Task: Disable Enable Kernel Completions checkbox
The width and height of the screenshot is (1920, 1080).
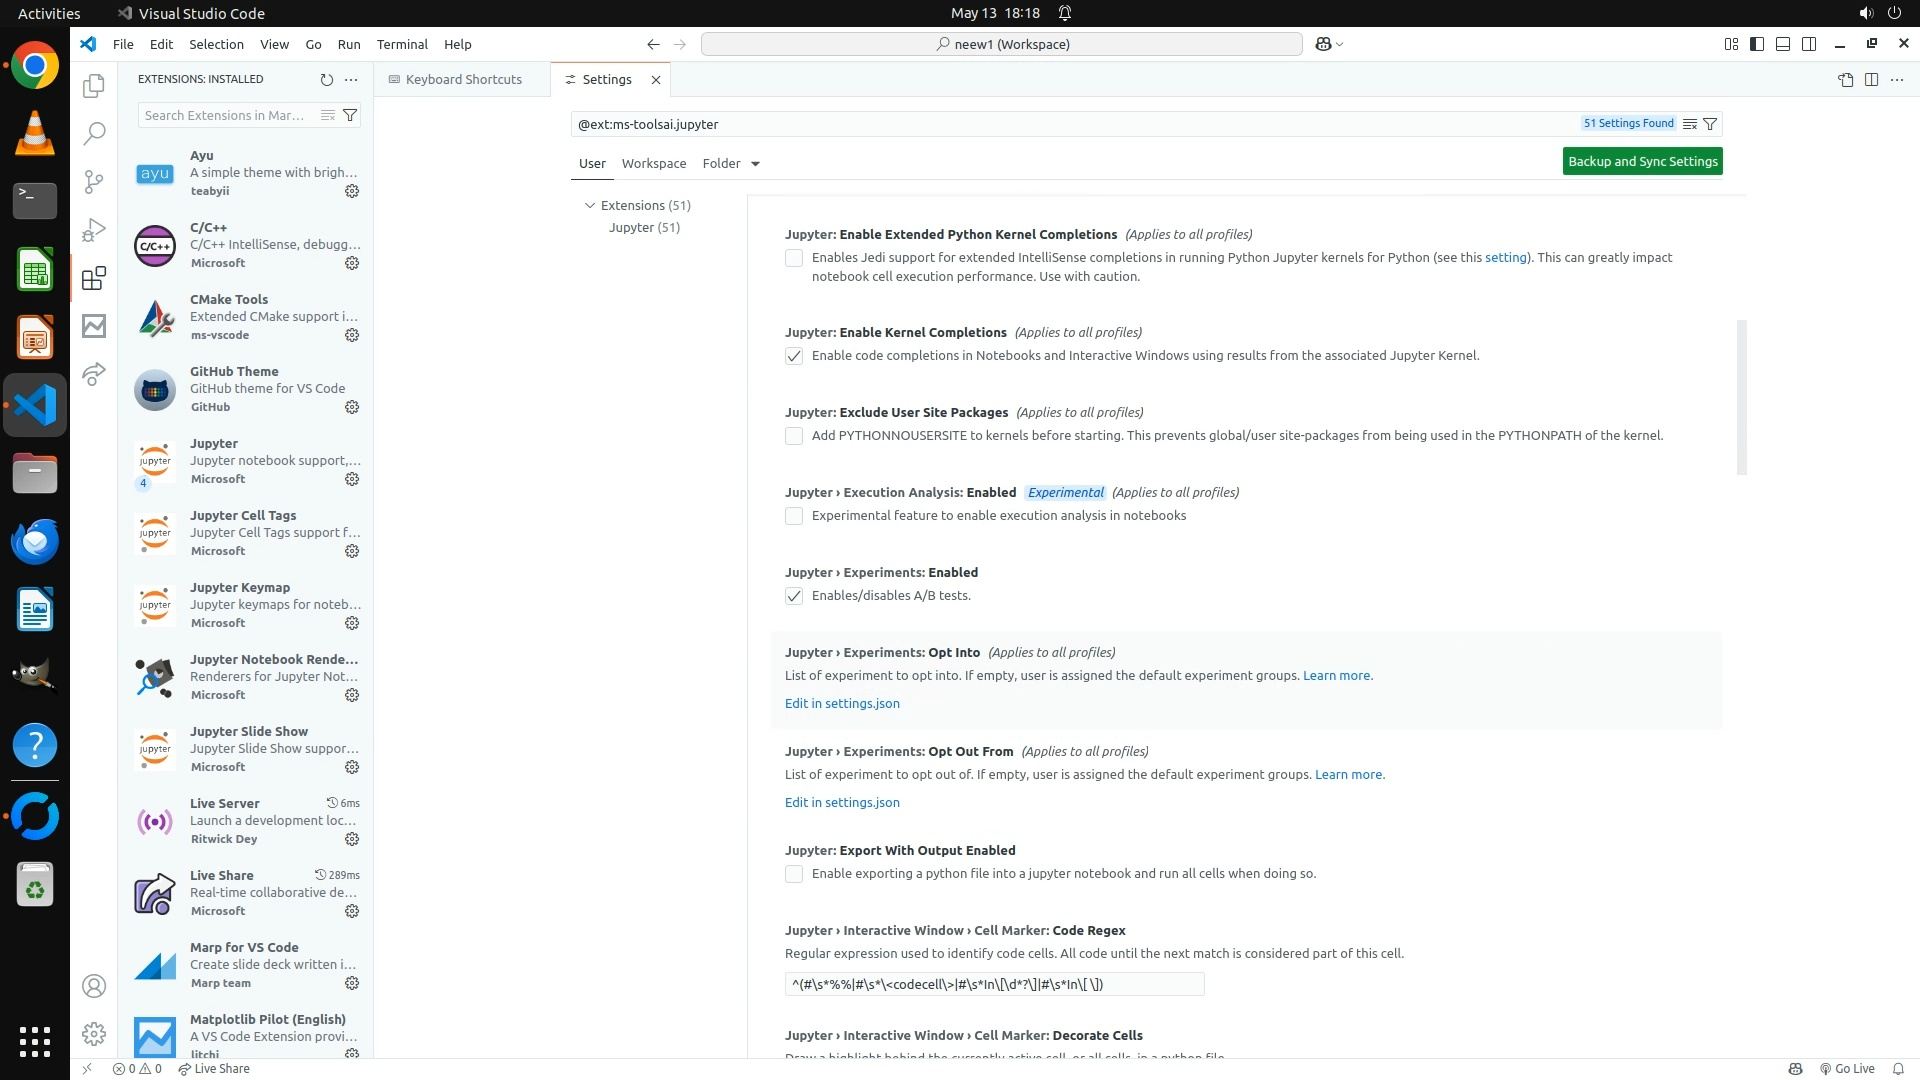Action: tap(794, 356)
